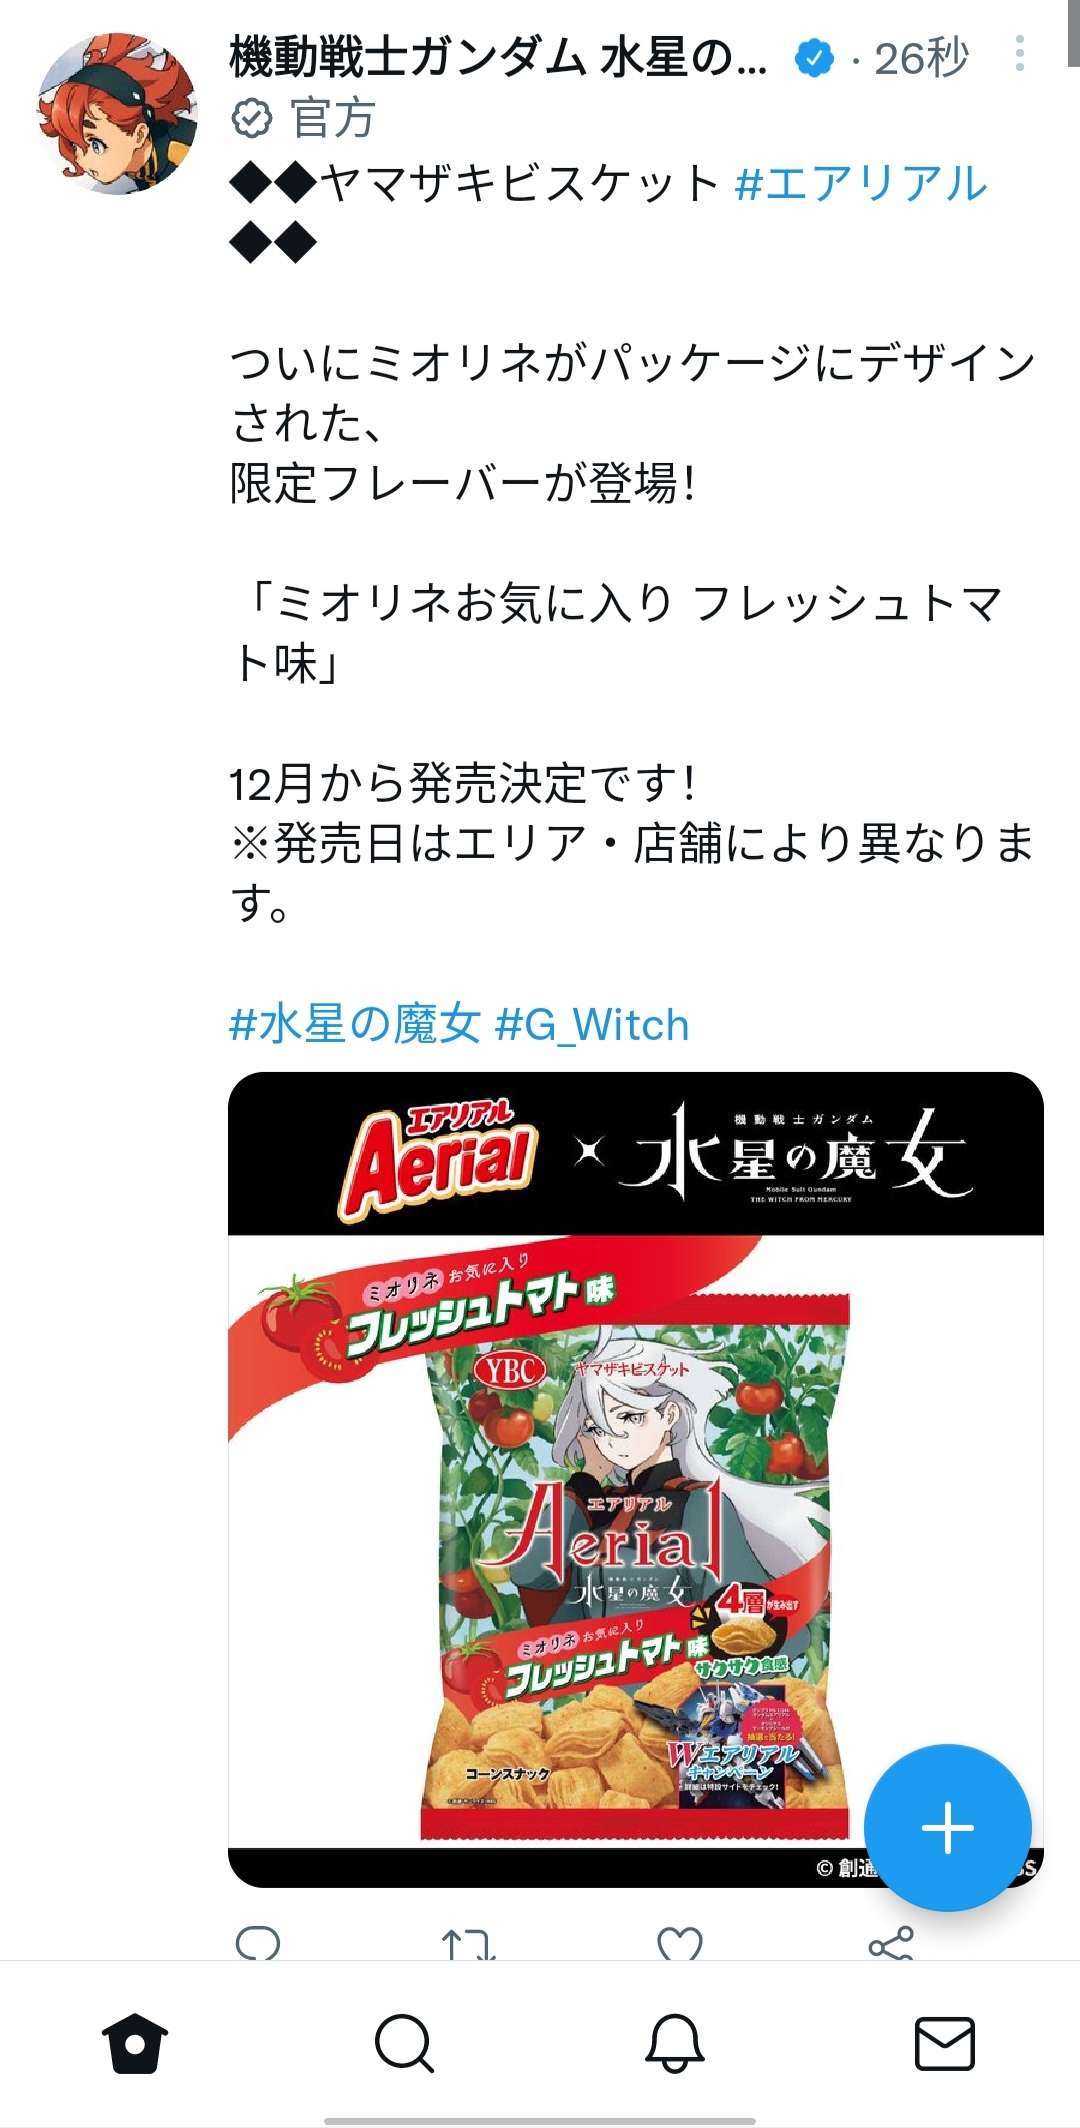This screenshot has width=1080, height=2128.
Task: Open the Aerial snack package image
Action: (636, 1479)
